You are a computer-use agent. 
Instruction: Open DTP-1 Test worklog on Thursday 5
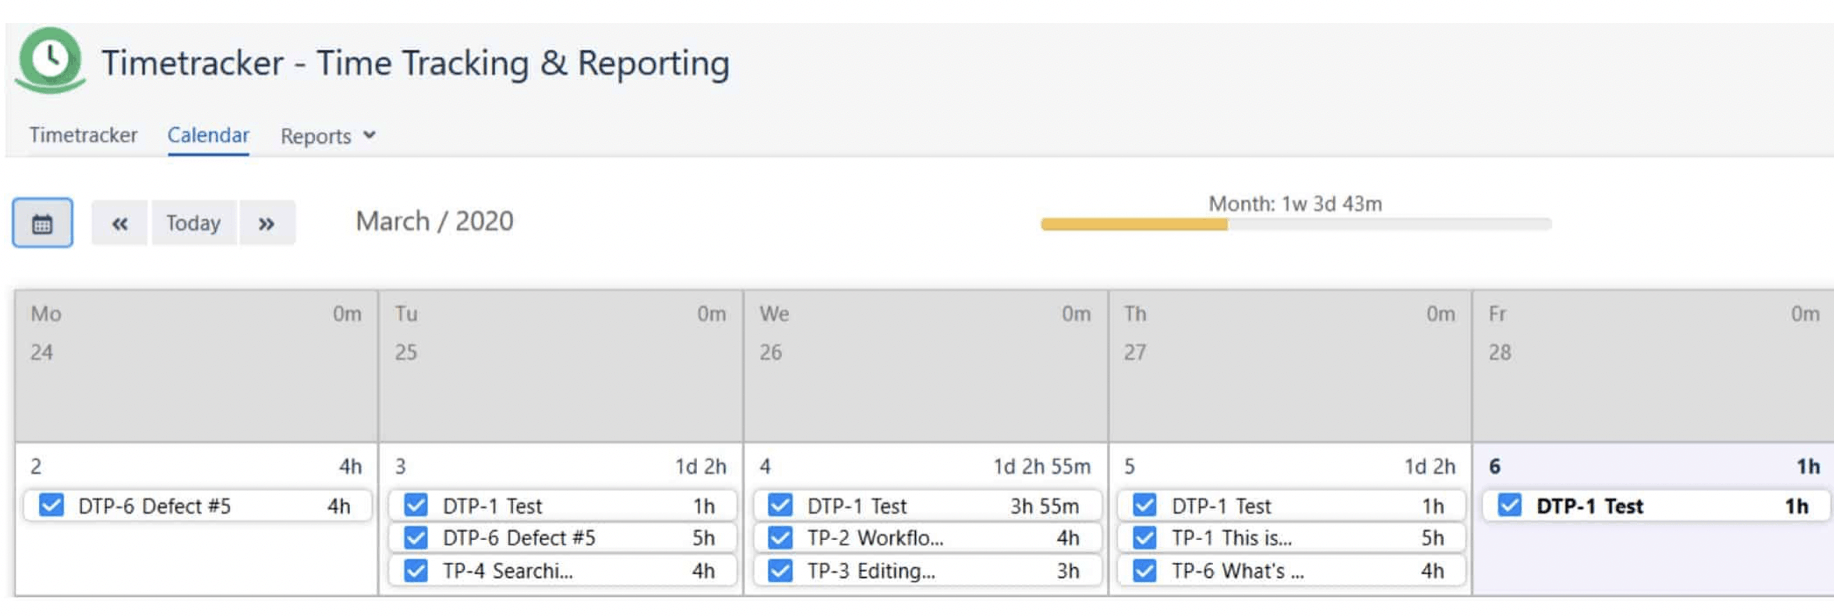click(1291, 506)
